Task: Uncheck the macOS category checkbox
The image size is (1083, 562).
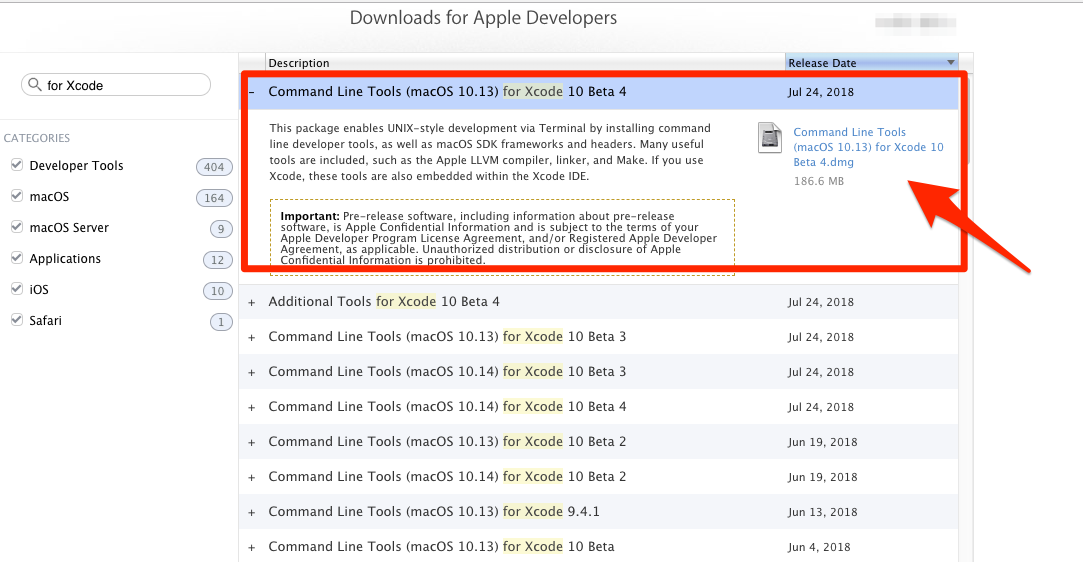Action: click(17, 195)
